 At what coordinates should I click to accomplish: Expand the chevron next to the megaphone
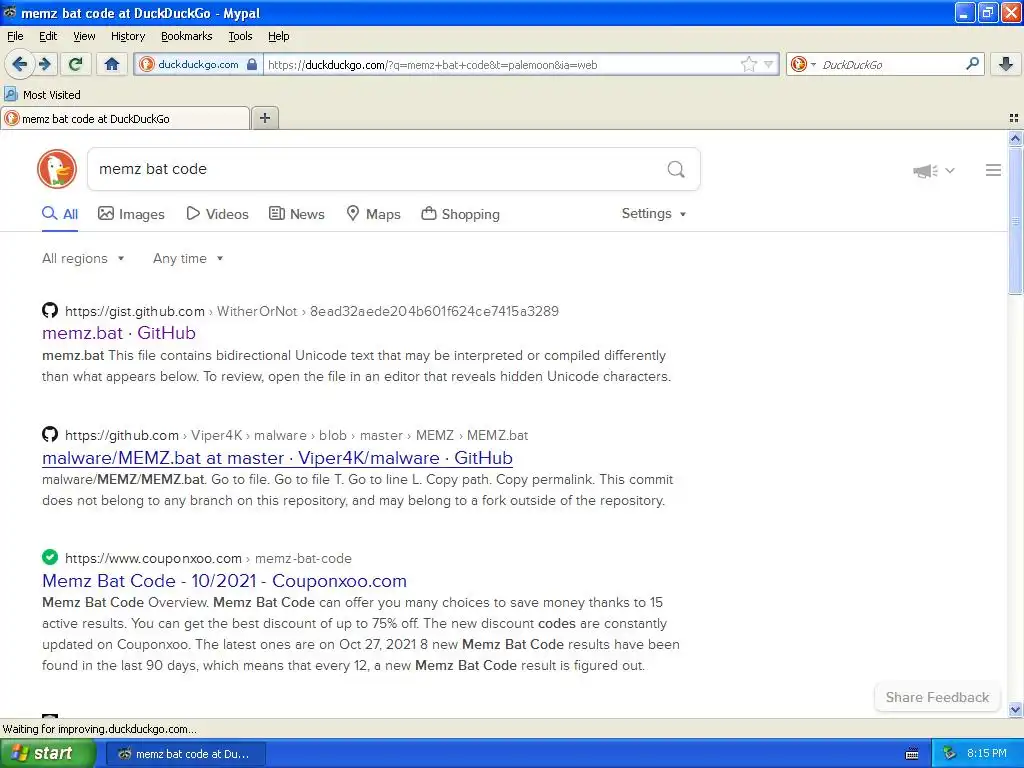(950, 170)
